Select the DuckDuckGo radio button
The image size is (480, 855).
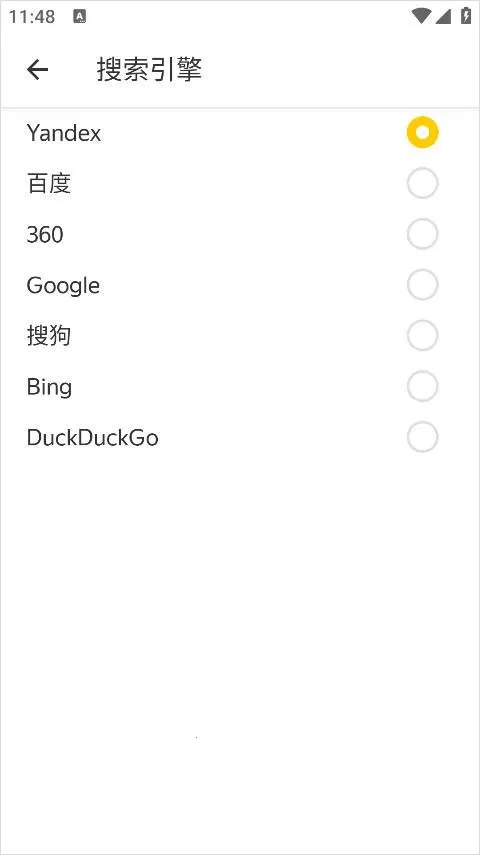422,437
